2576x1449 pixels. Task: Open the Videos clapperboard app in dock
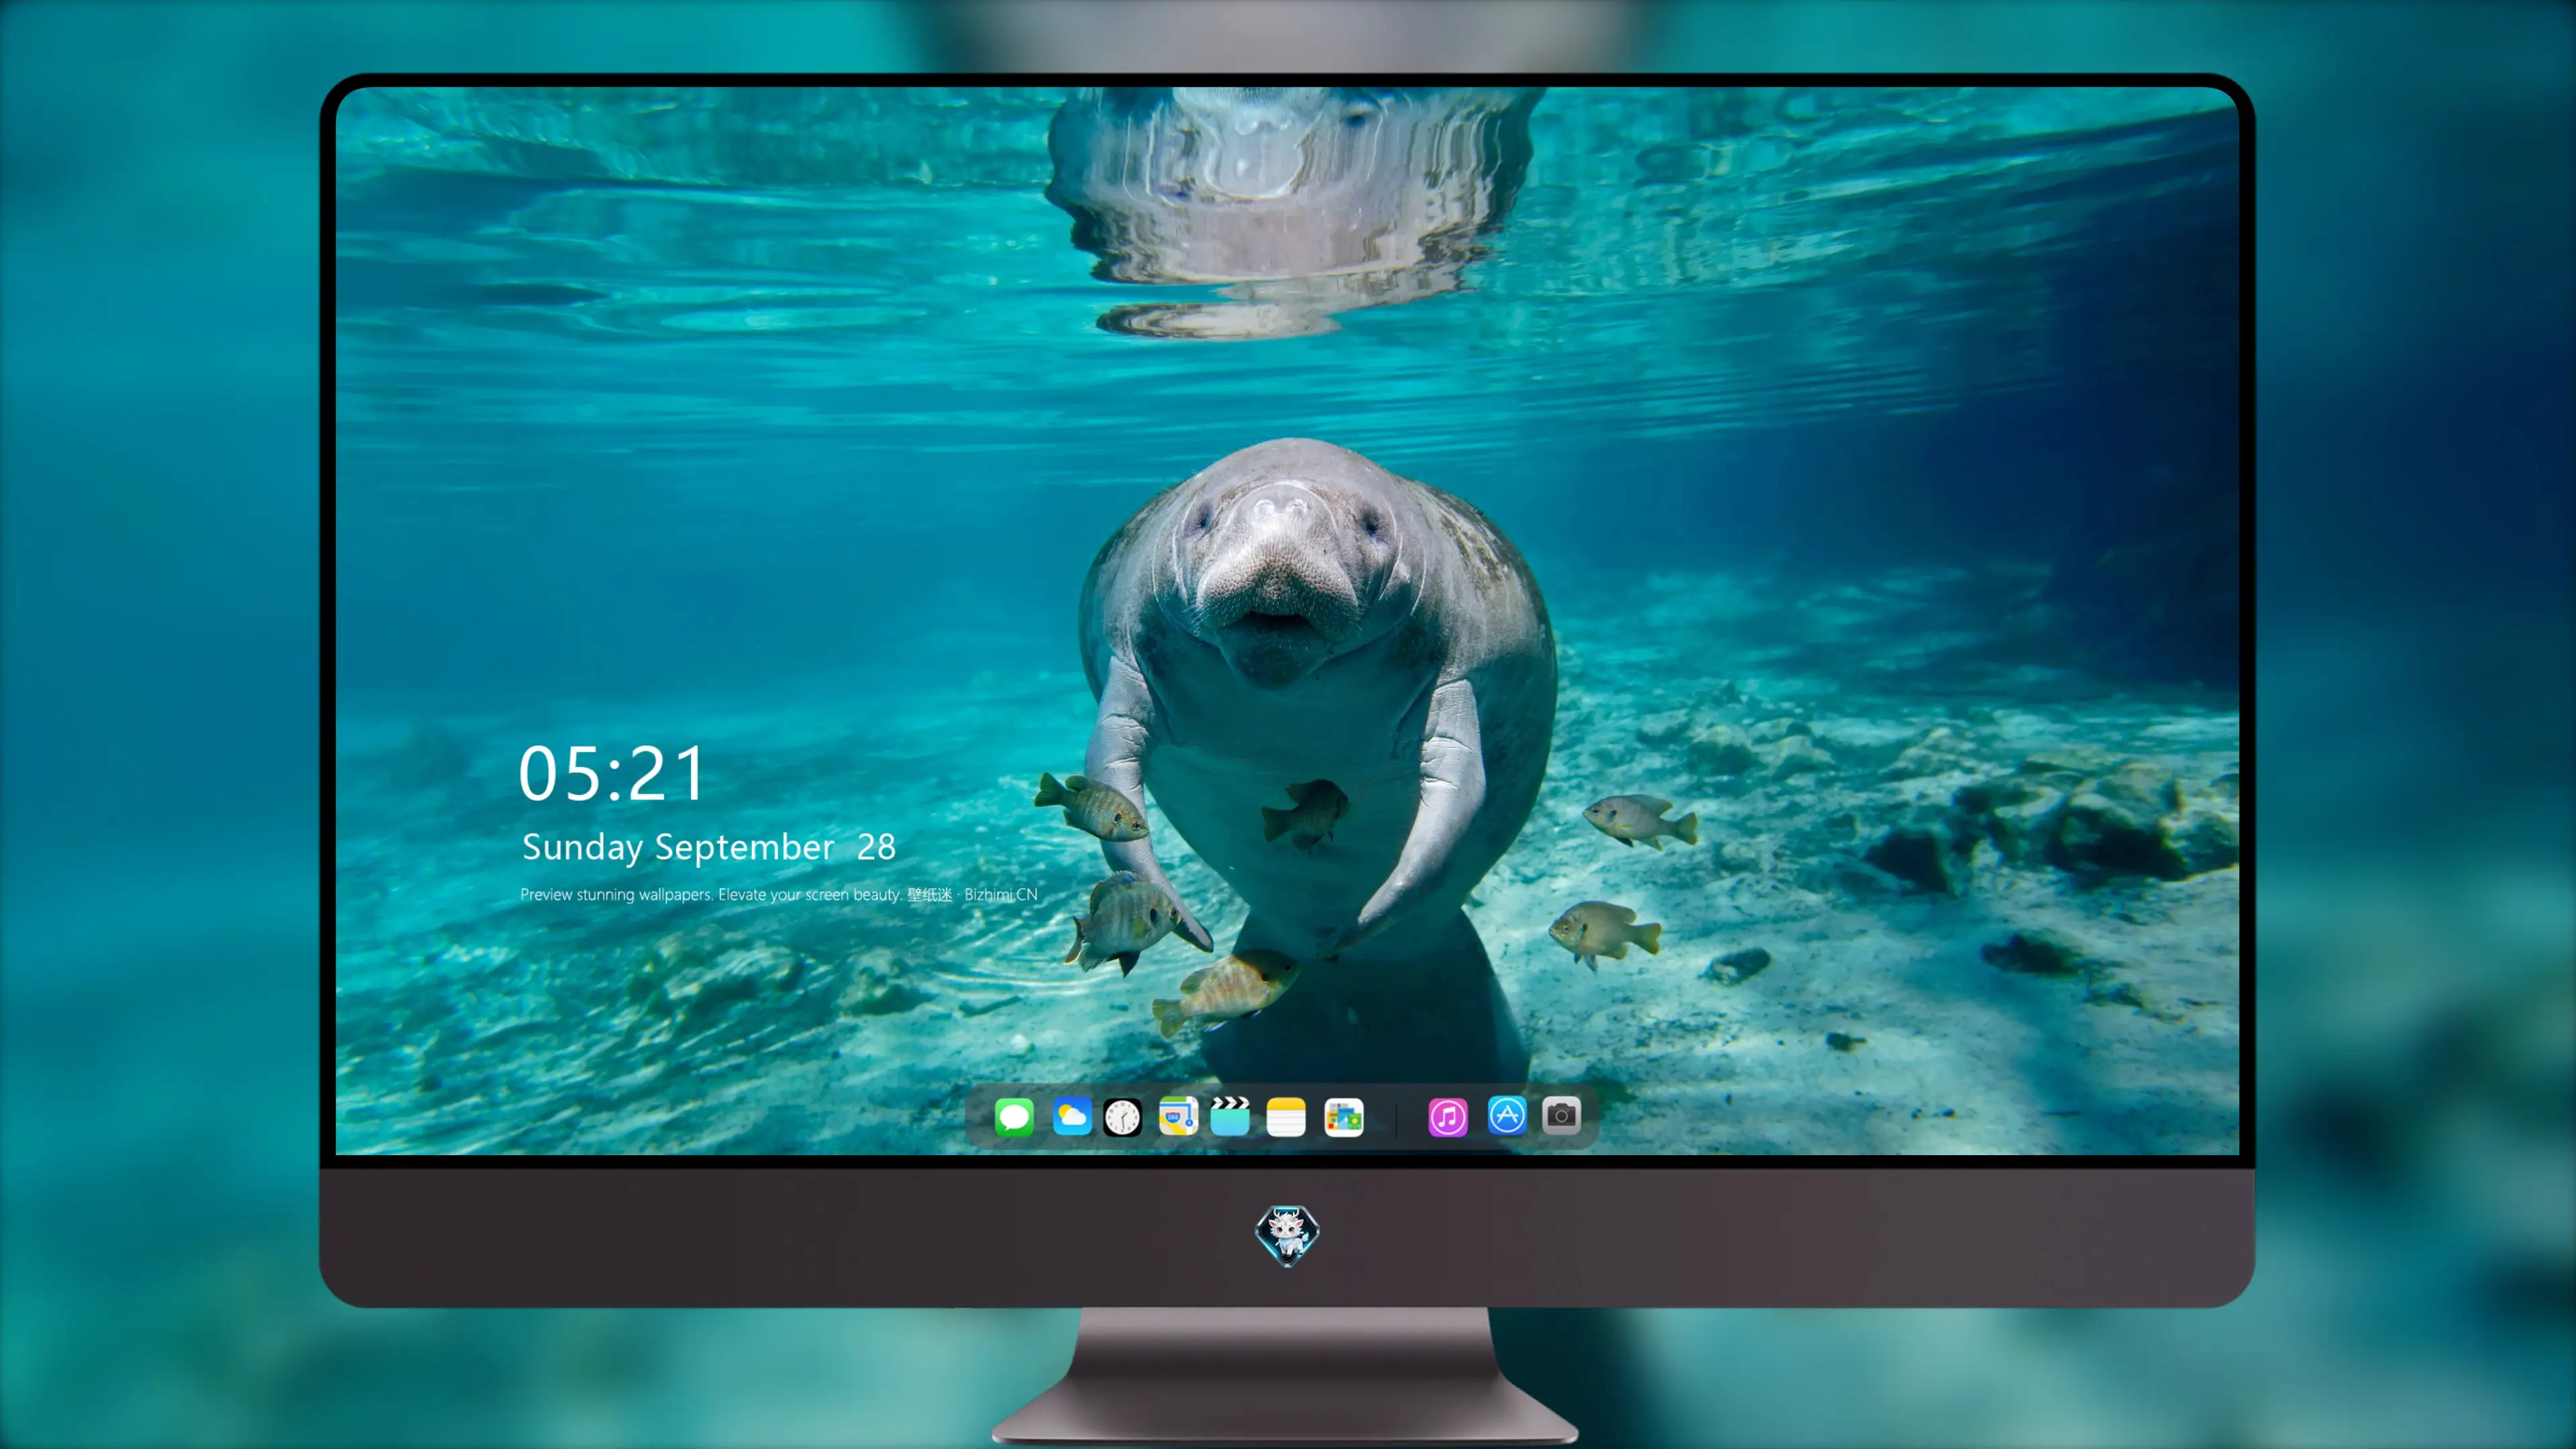point(1230,1116)
